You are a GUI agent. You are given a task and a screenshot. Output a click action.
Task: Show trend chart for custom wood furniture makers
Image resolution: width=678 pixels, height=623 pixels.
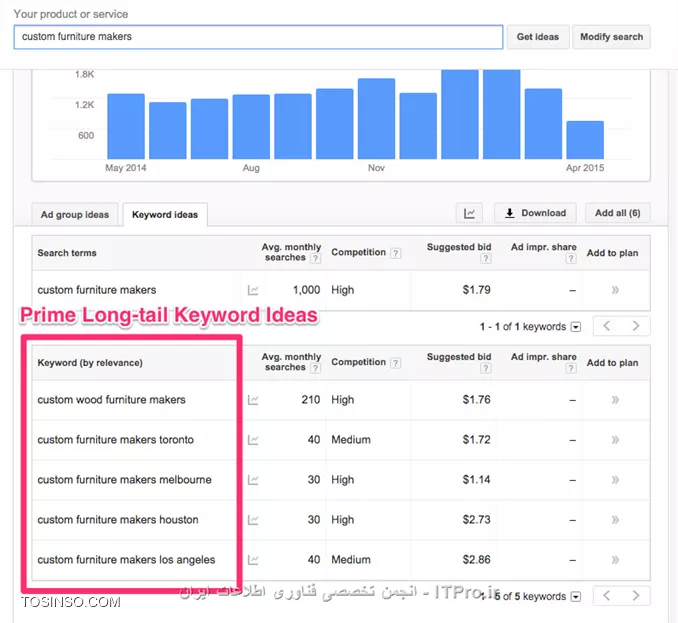pos(253,400)
